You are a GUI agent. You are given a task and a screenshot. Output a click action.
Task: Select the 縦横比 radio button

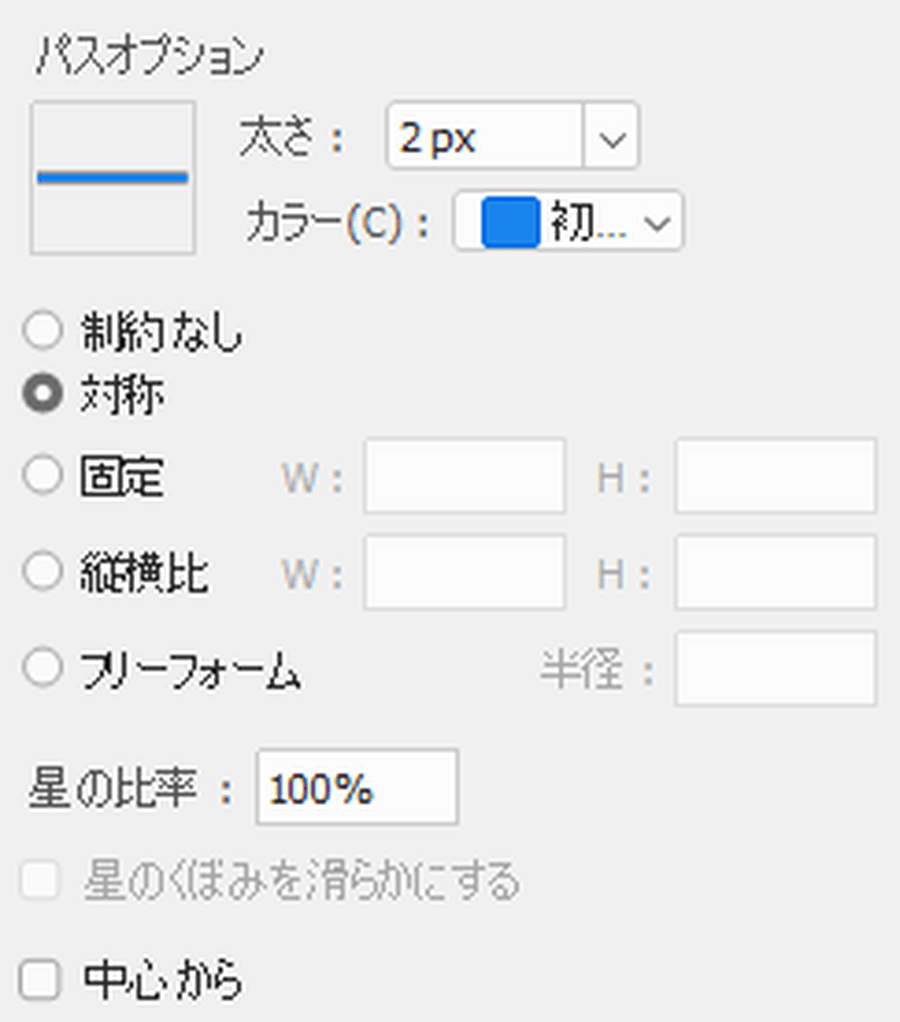[x=42, y=572]
